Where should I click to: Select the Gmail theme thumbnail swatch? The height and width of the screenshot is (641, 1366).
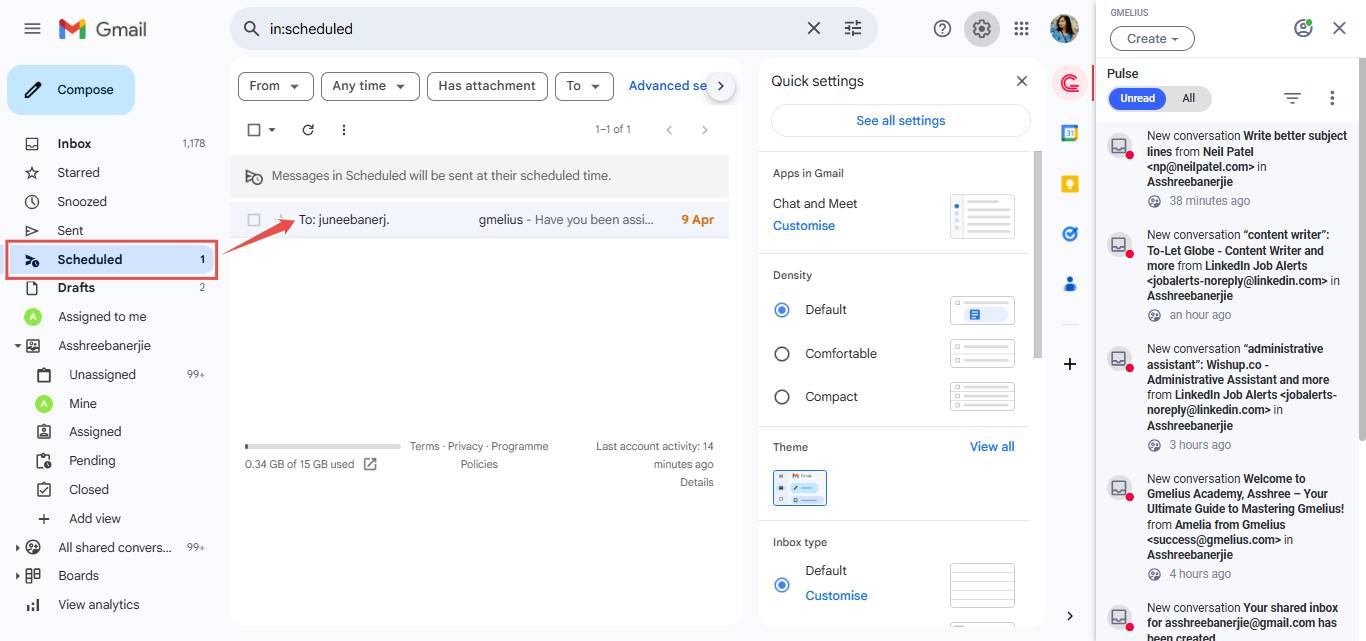click(799, 488)
